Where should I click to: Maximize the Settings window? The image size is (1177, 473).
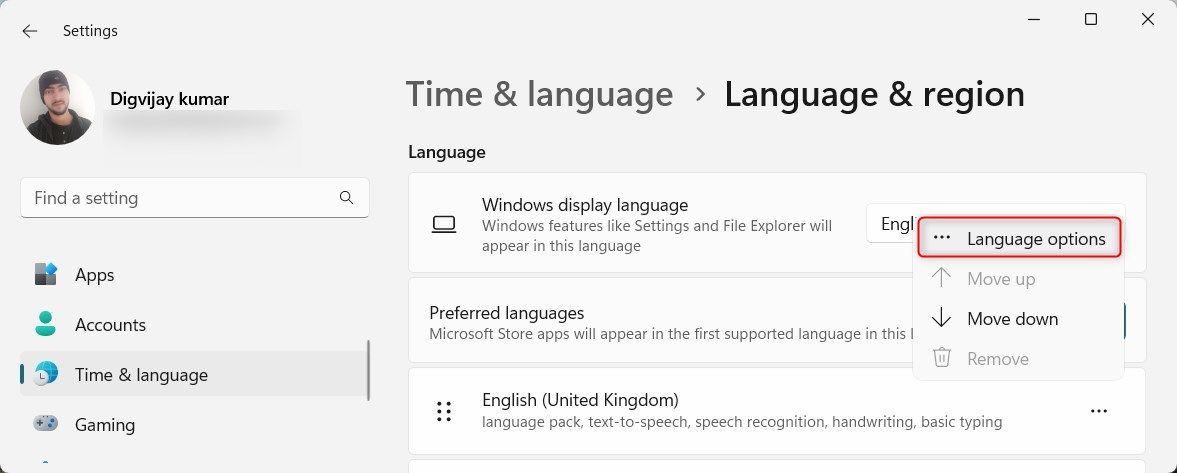[x=1091, y=19]
